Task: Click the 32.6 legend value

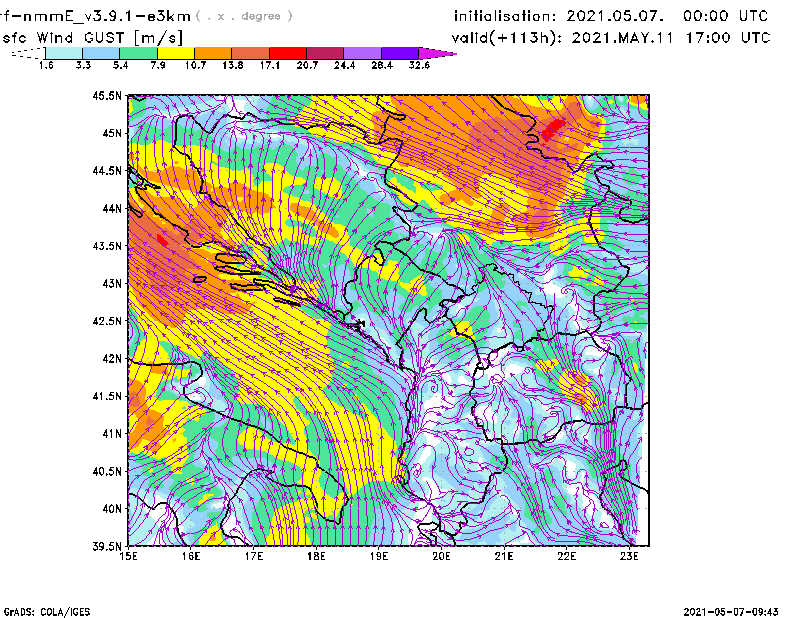Action: [x=419, y=65]
